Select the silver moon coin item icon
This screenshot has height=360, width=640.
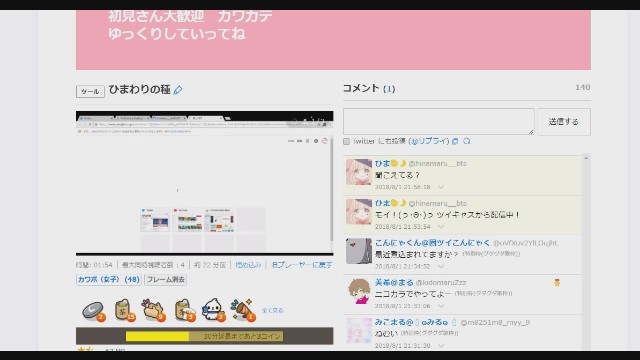93,311
